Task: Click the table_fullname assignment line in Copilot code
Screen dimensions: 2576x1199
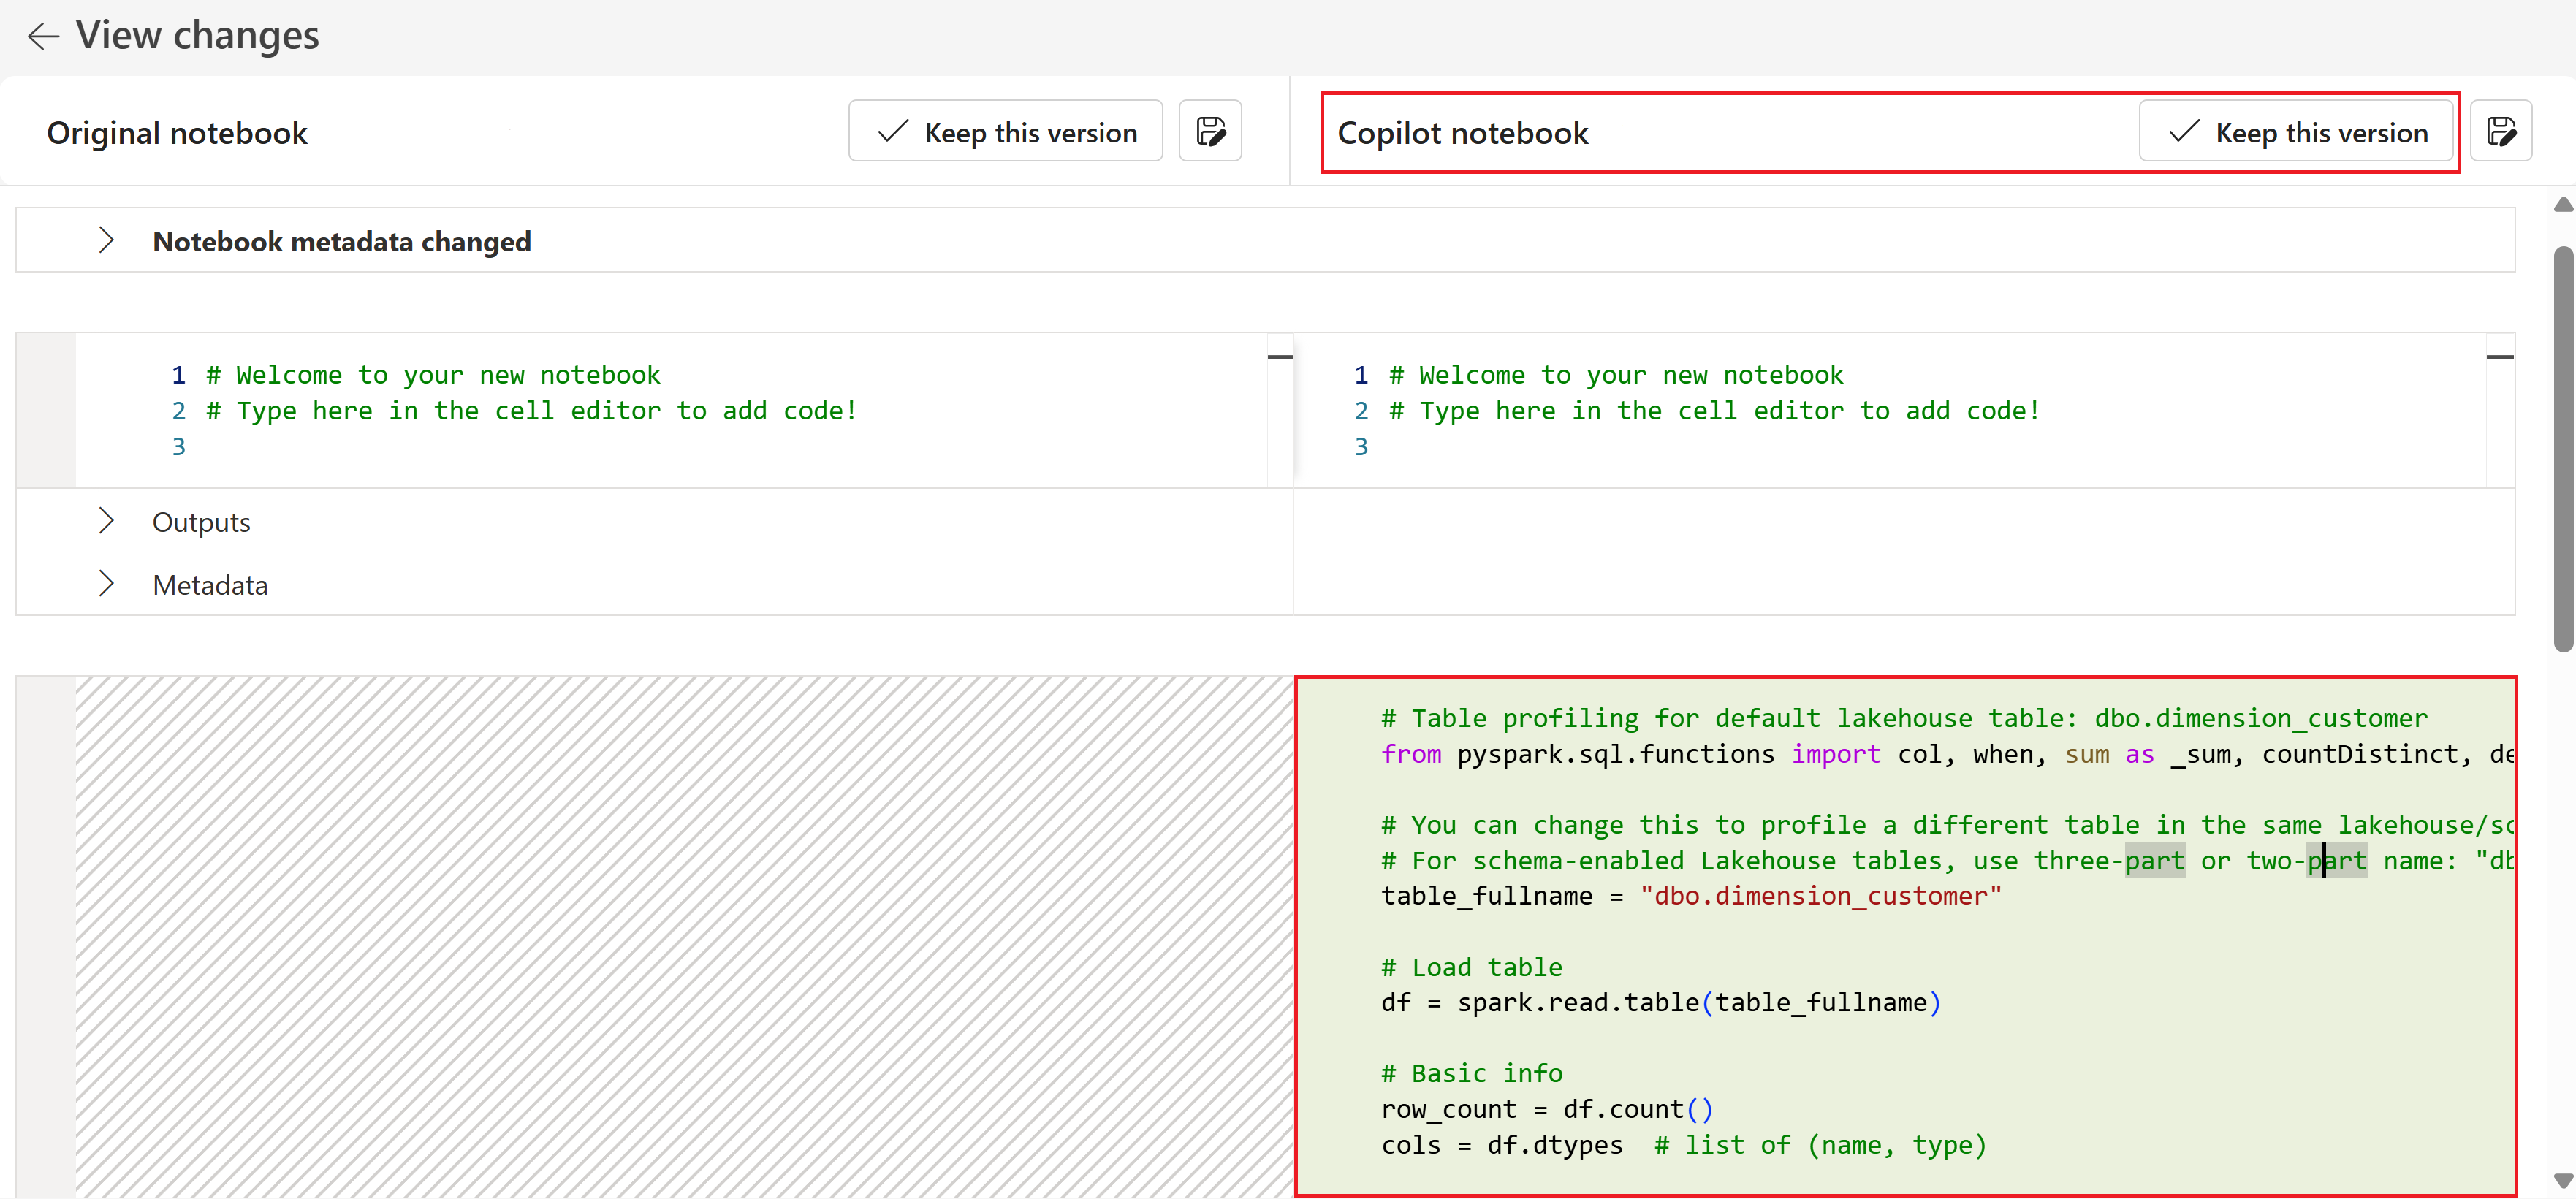Action: (x=1690, y=896)
